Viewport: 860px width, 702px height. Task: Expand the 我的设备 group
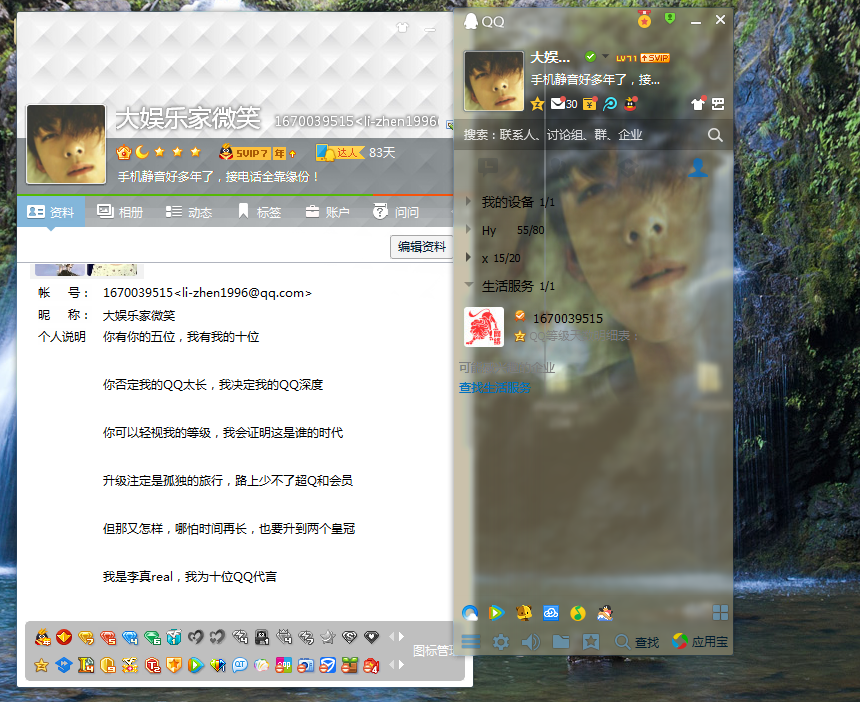(x=468, y=201)
